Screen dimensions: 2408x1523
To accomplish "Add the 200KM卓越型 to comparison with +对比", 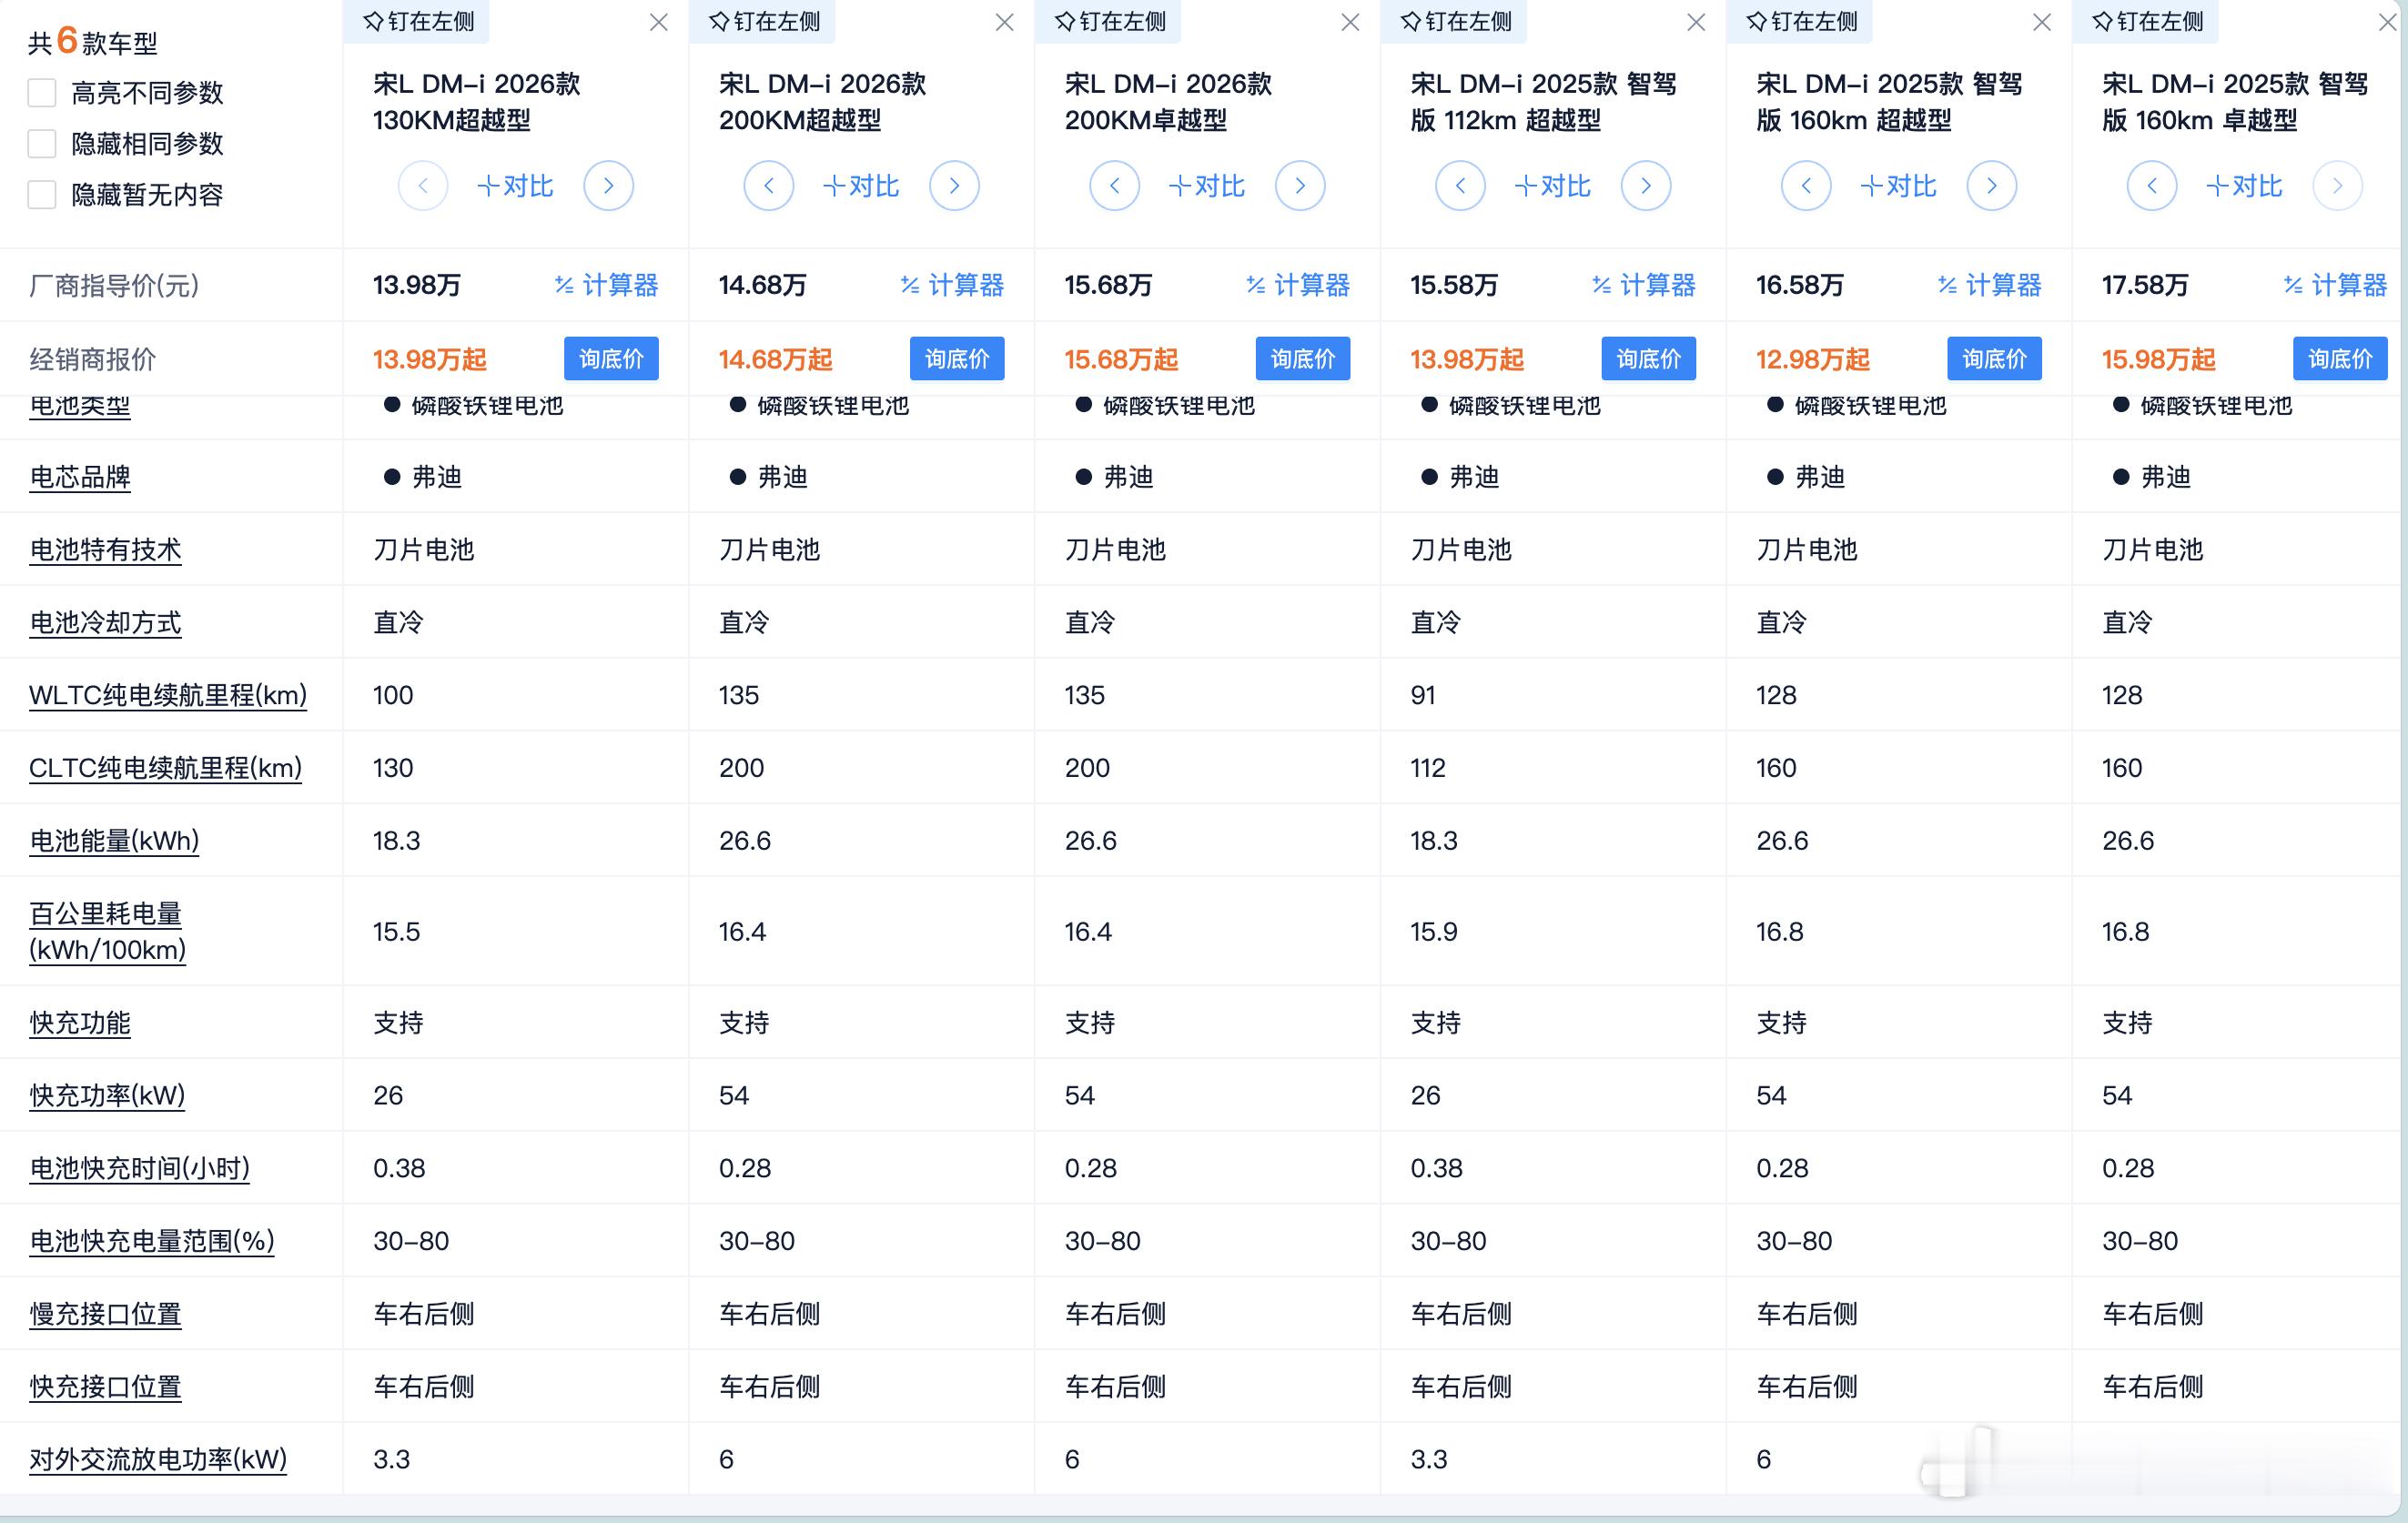I will [1206, 186].
